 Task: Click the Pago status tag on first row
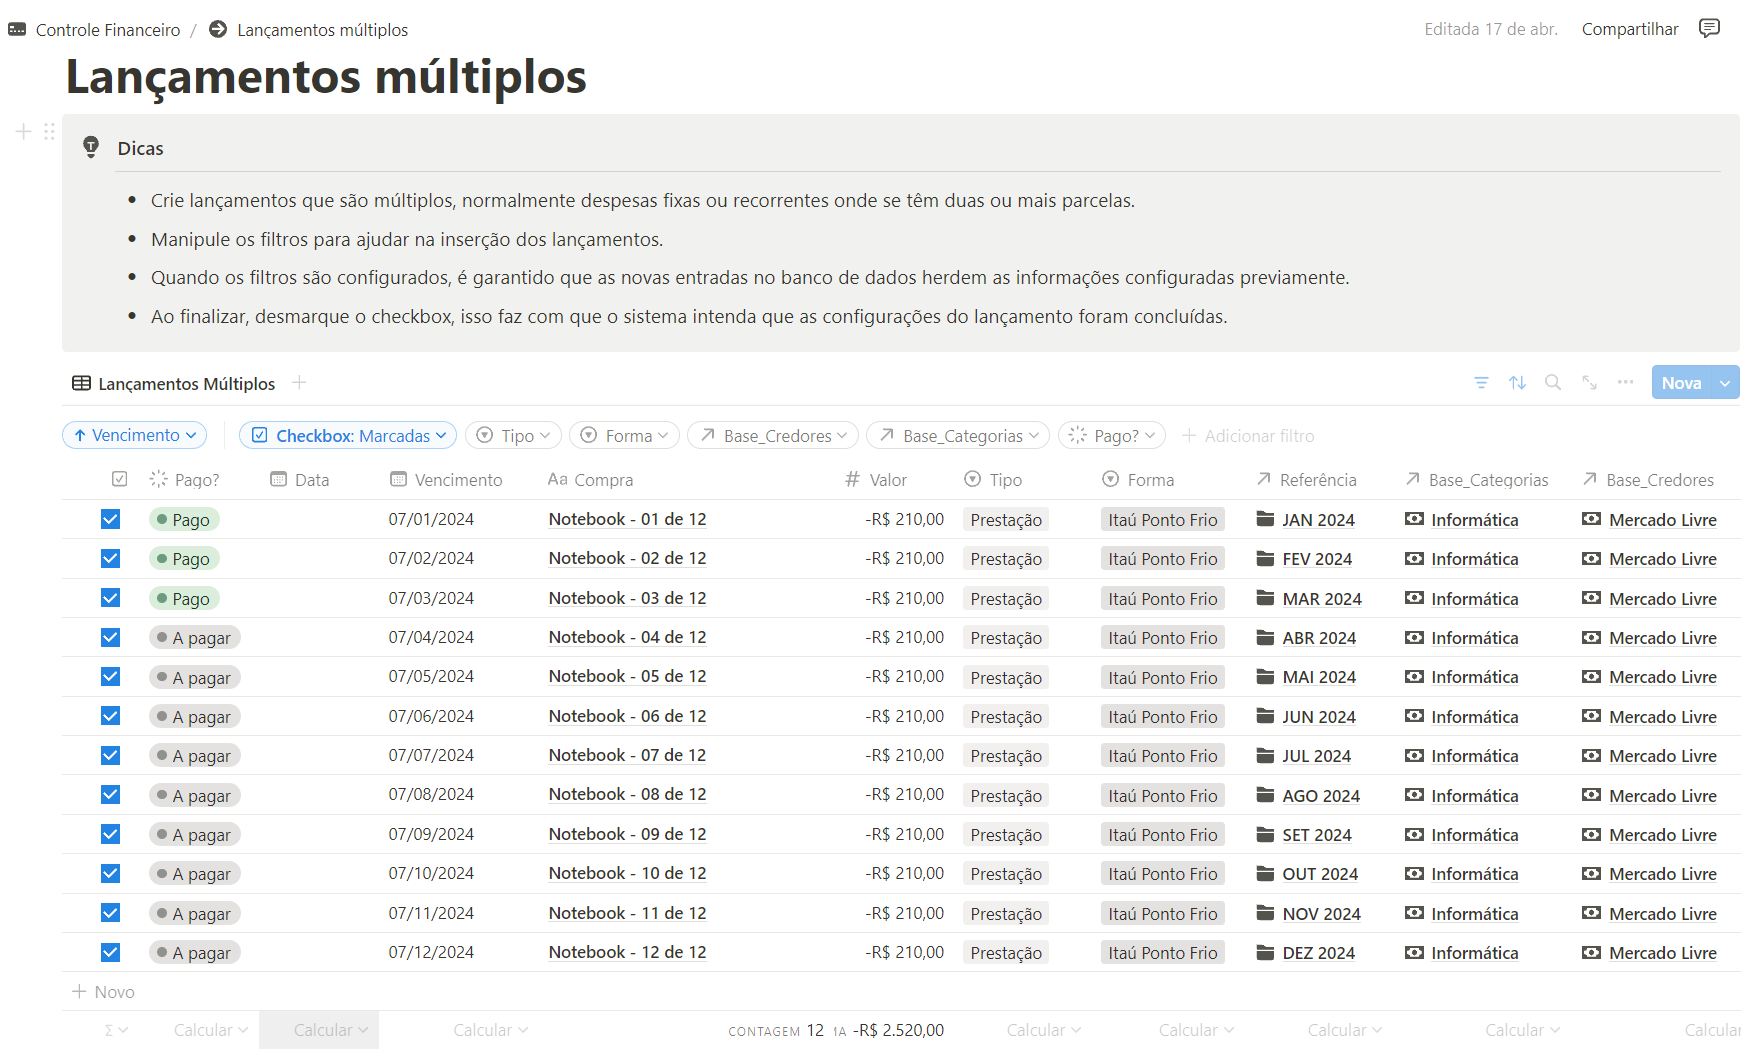[184, 520]
